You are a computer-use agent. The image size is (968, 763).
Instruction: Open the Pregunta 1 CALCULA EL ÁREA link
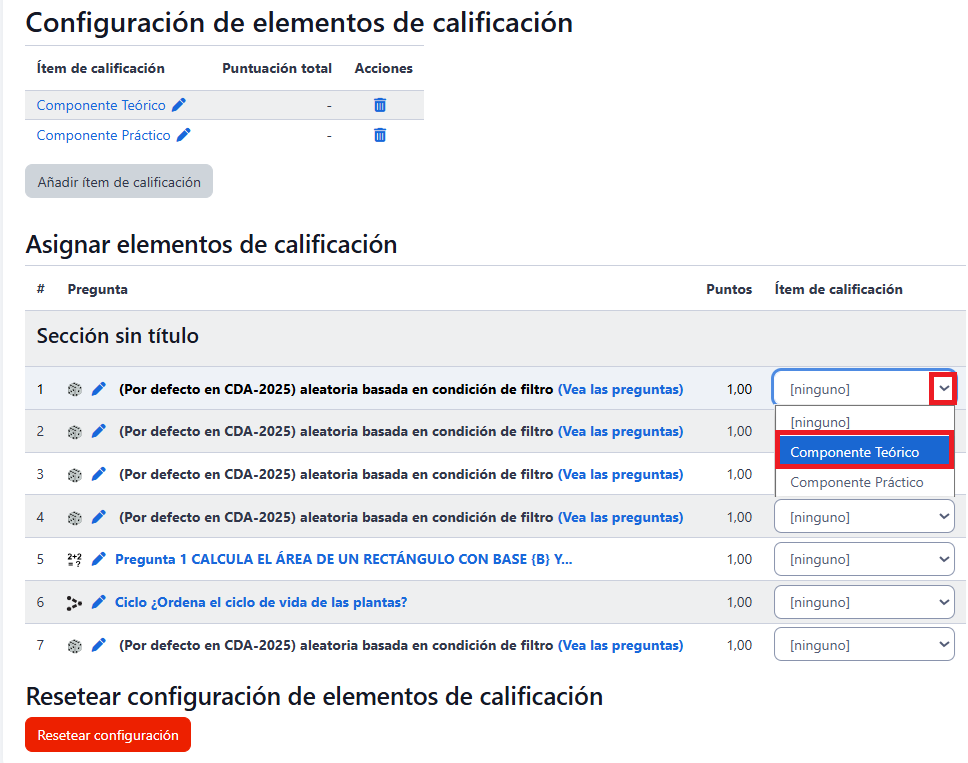pos(343,560)
